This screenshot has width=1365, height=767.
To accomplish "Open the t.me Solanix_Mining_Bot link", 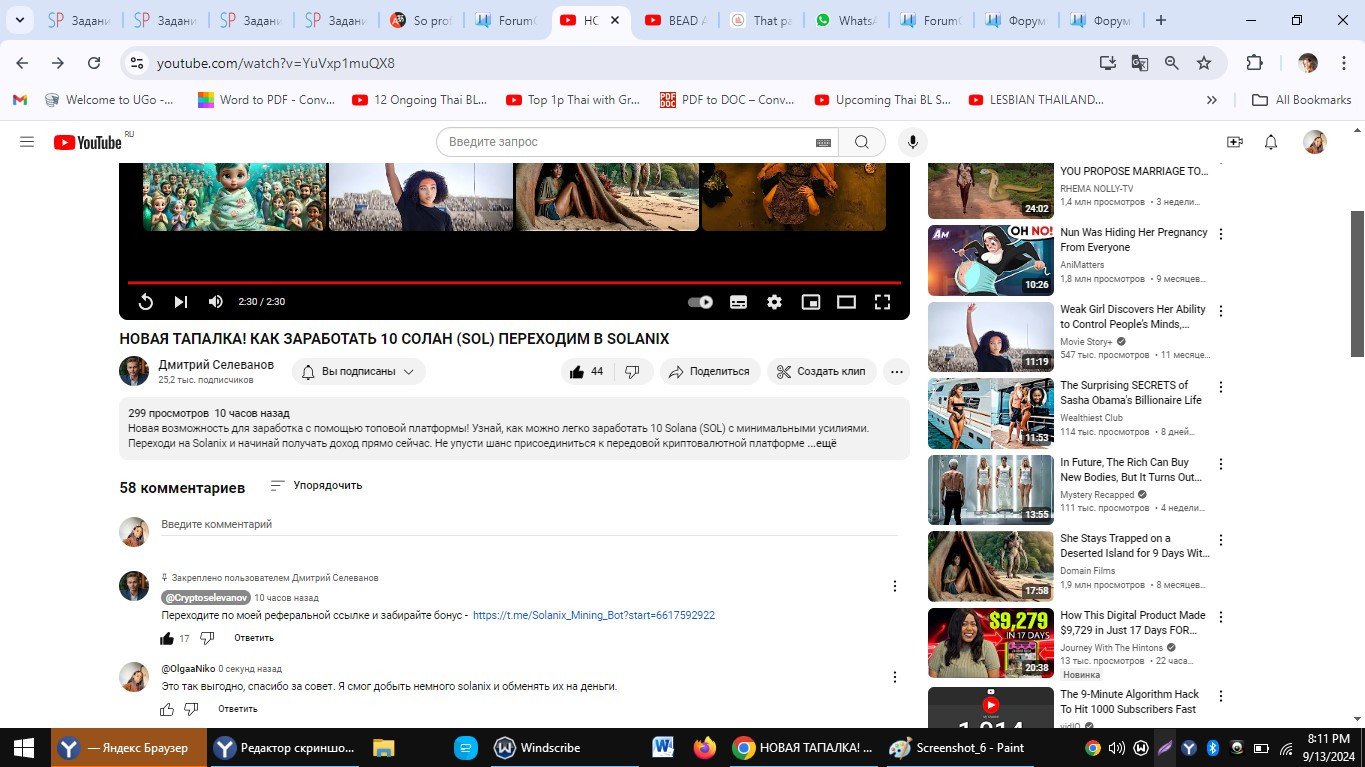I will tap(594, 616).
